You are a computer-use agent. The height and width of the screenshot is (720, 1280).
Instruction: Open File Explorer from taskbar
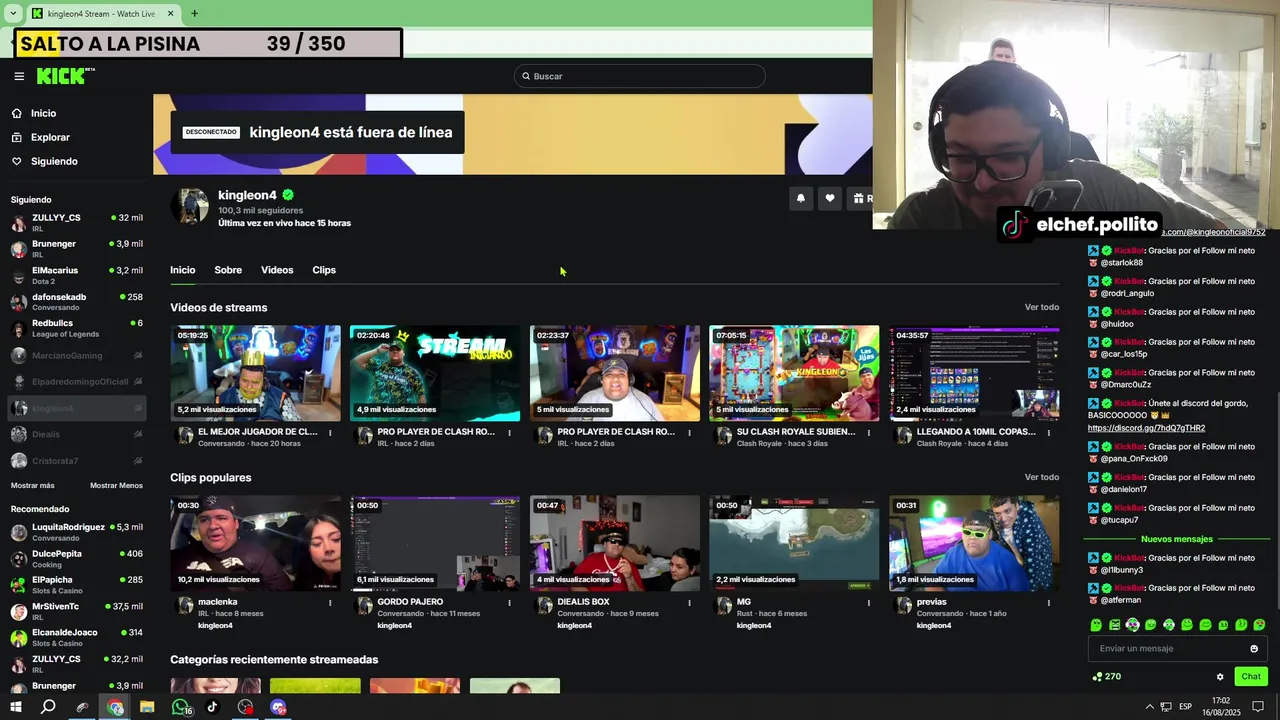147,707
